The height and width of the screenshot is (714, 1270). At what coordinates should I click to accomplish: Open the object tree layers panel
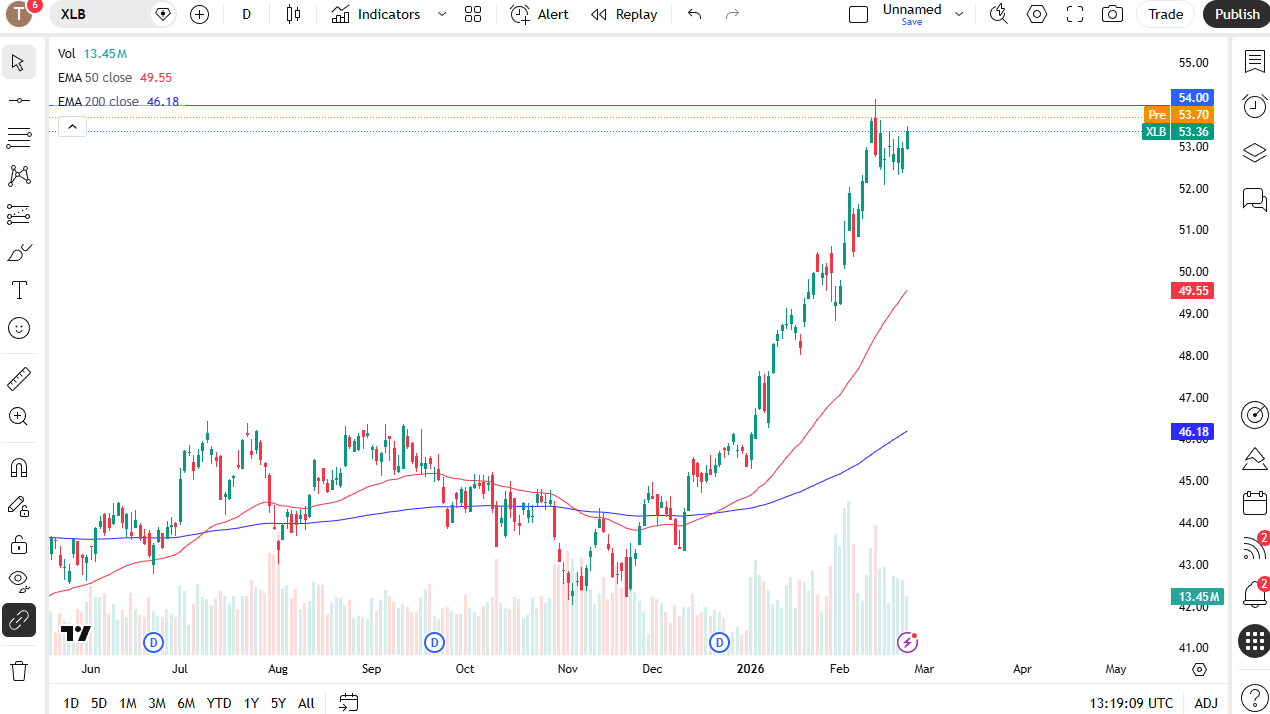pos(1254,153)
